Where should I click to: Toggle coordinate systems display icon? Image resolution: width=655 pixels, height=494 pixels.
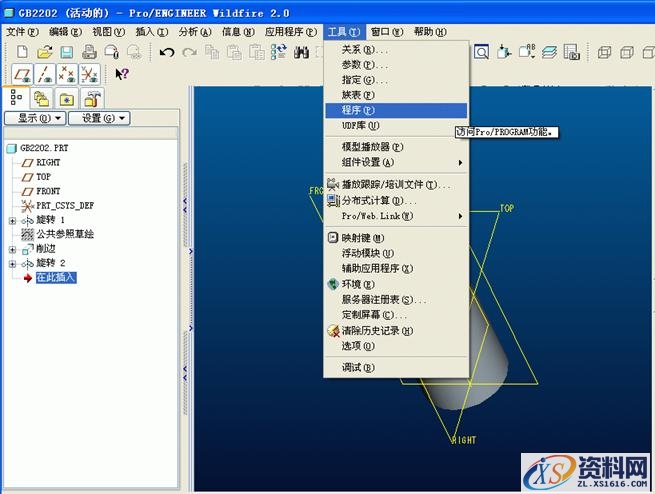[x=90, y=74]
